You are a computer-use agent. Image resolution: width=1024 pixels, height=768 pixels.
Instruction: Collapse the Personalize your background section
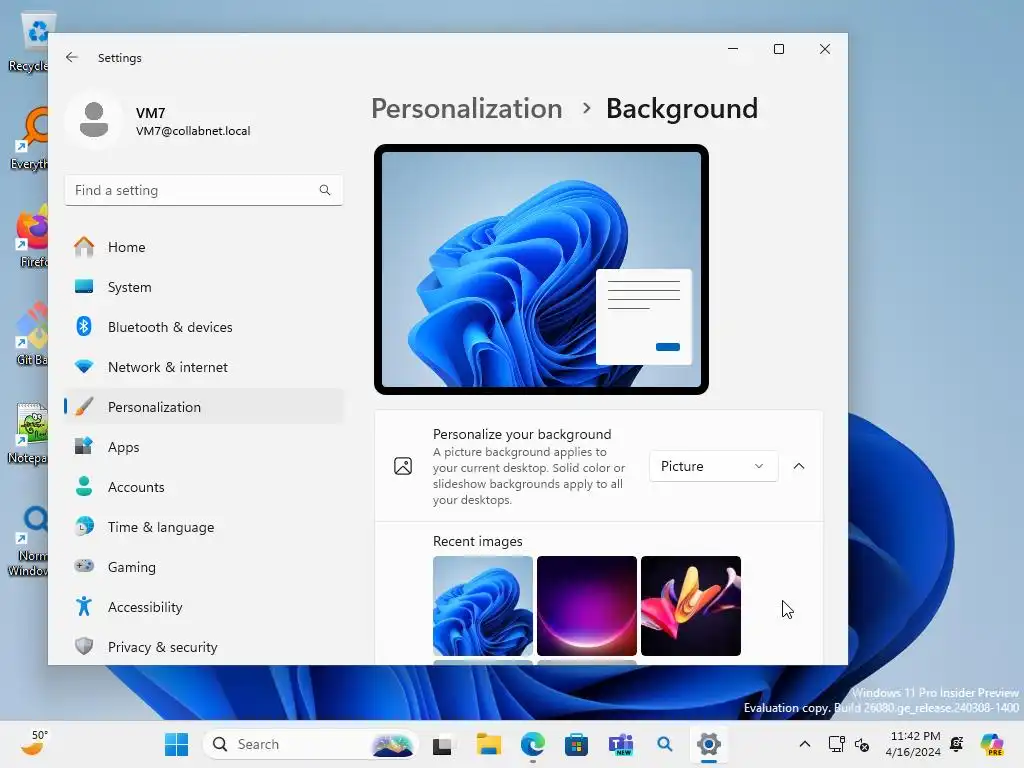[x=799, y=466]
